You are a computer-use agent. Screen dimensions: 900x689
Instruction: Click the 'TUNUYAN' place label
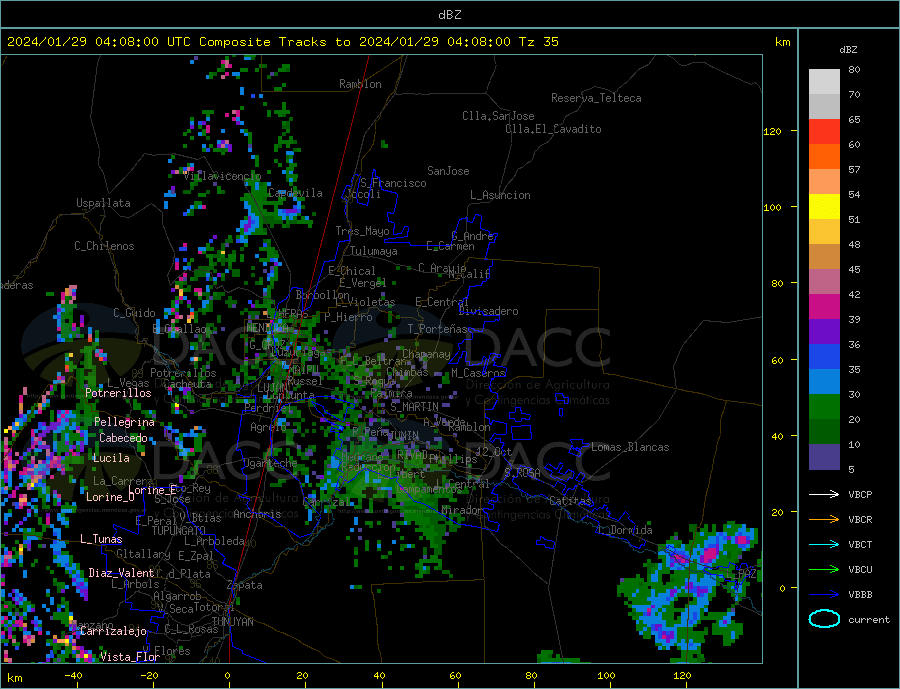[x=232, y=622]
